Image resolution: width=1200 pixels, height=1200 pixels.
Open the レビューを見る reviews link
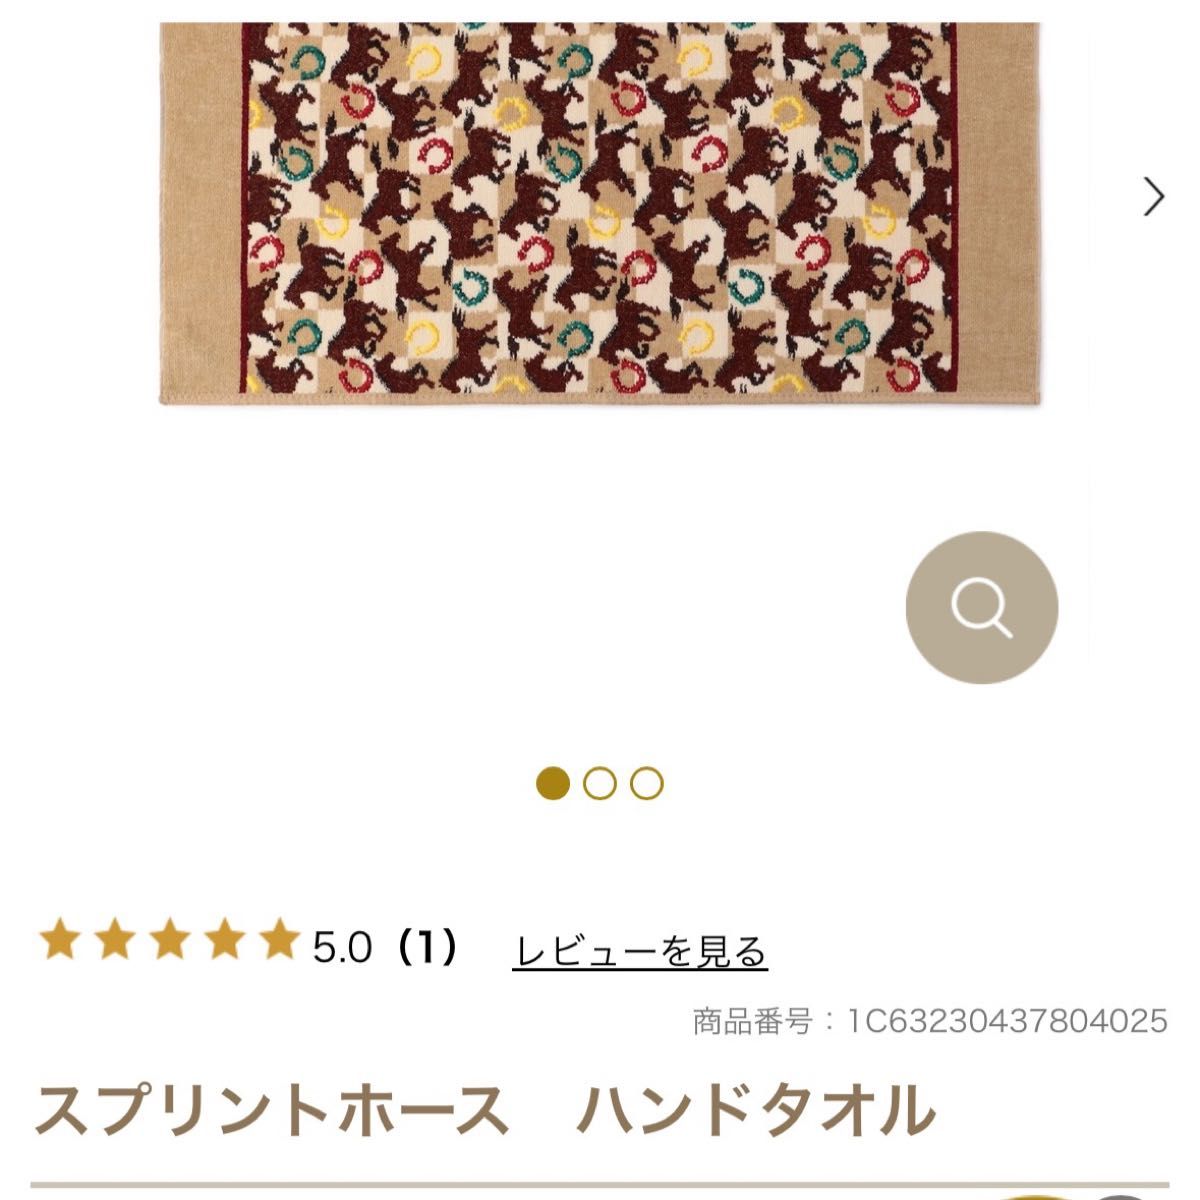pyautogui.click(x=640, y=951)
